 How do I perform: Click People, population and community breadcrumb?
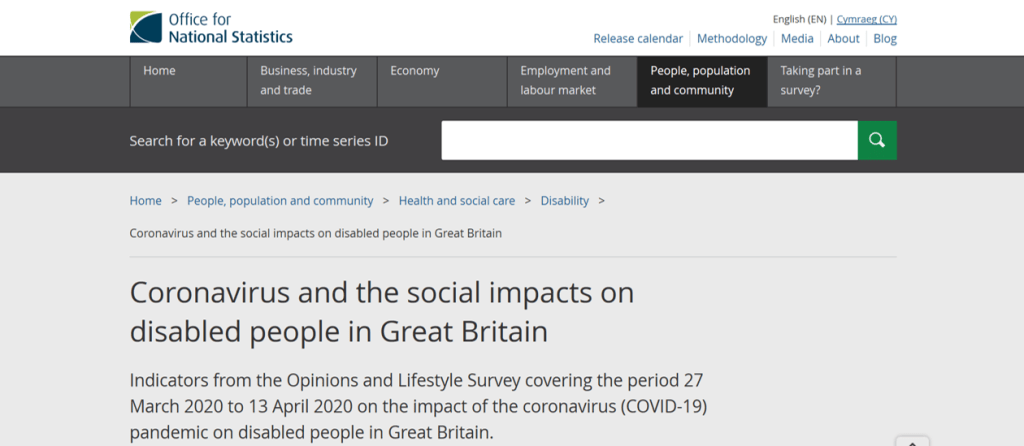280,201
